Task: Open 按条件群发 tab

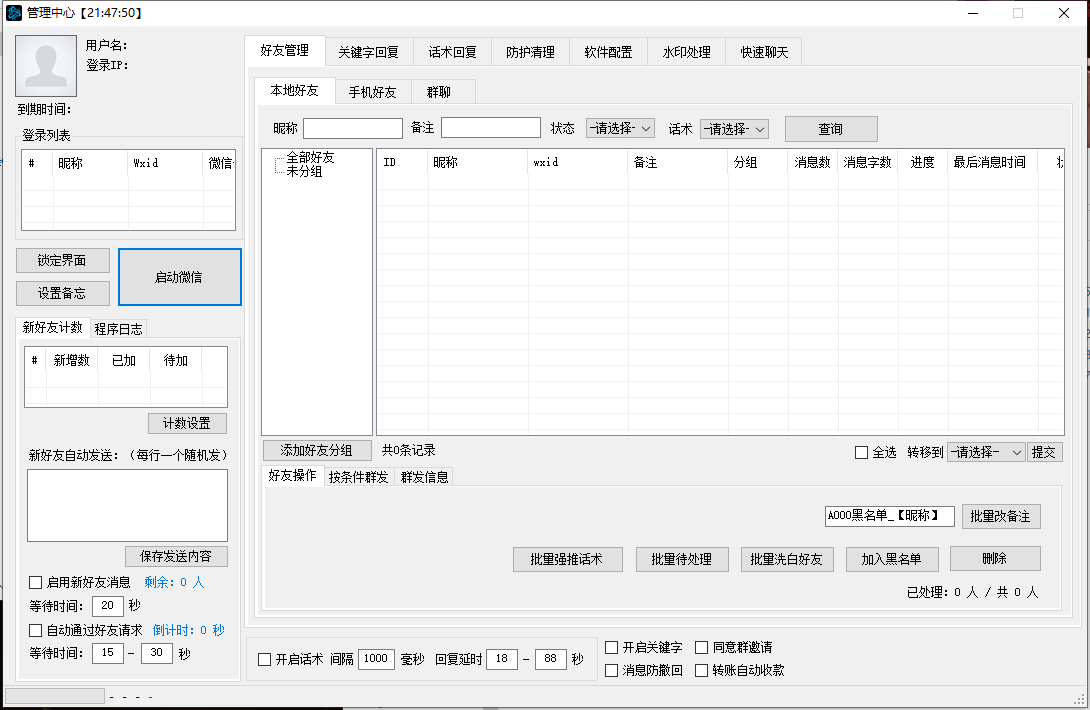Action: (358, 477)
